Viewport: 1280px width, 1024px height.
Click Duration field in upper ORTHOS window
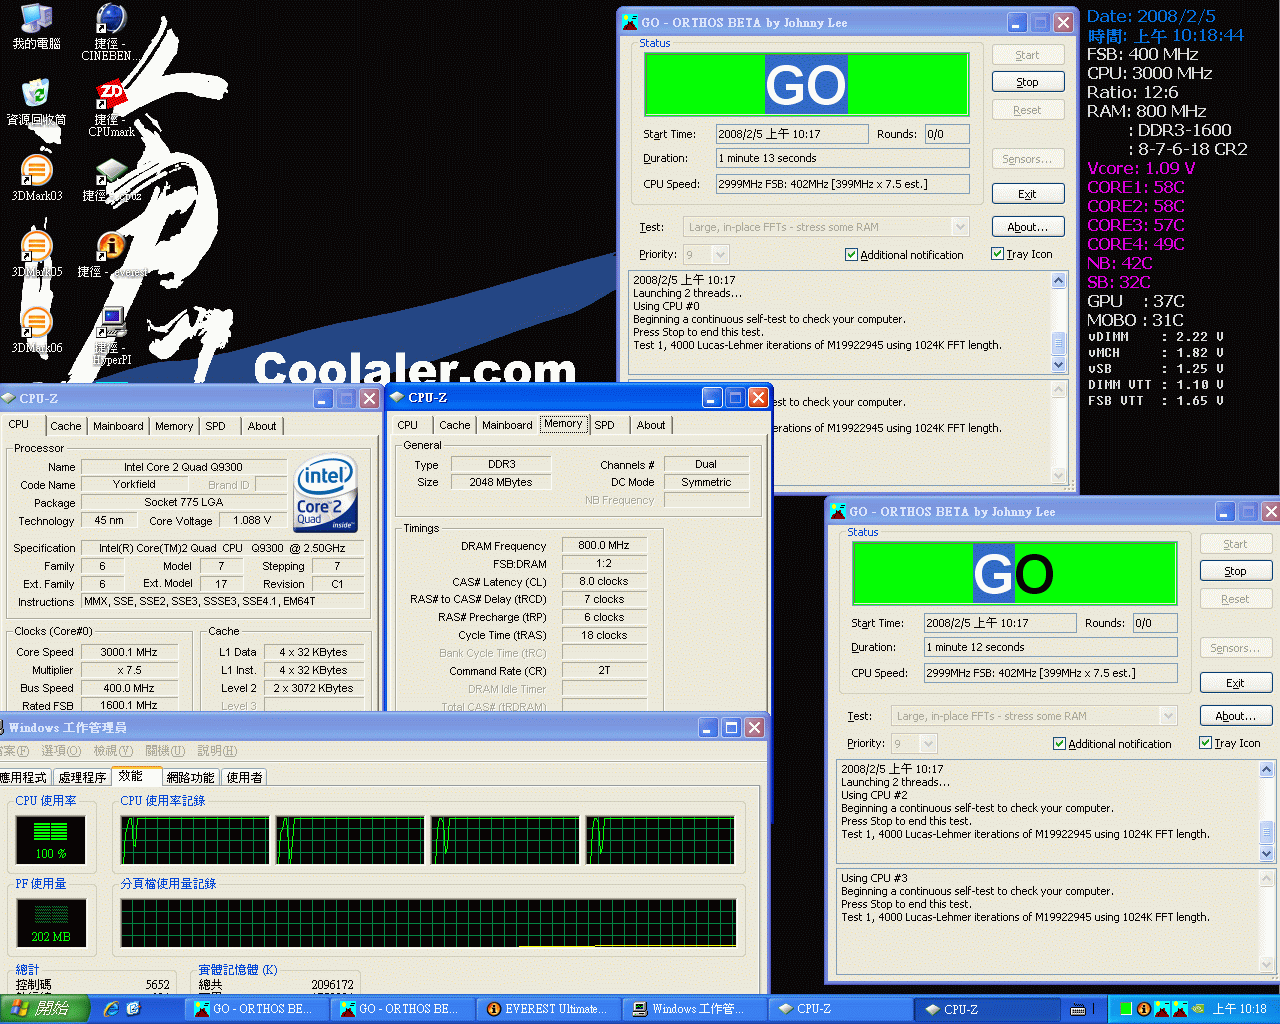click(843, 158)
